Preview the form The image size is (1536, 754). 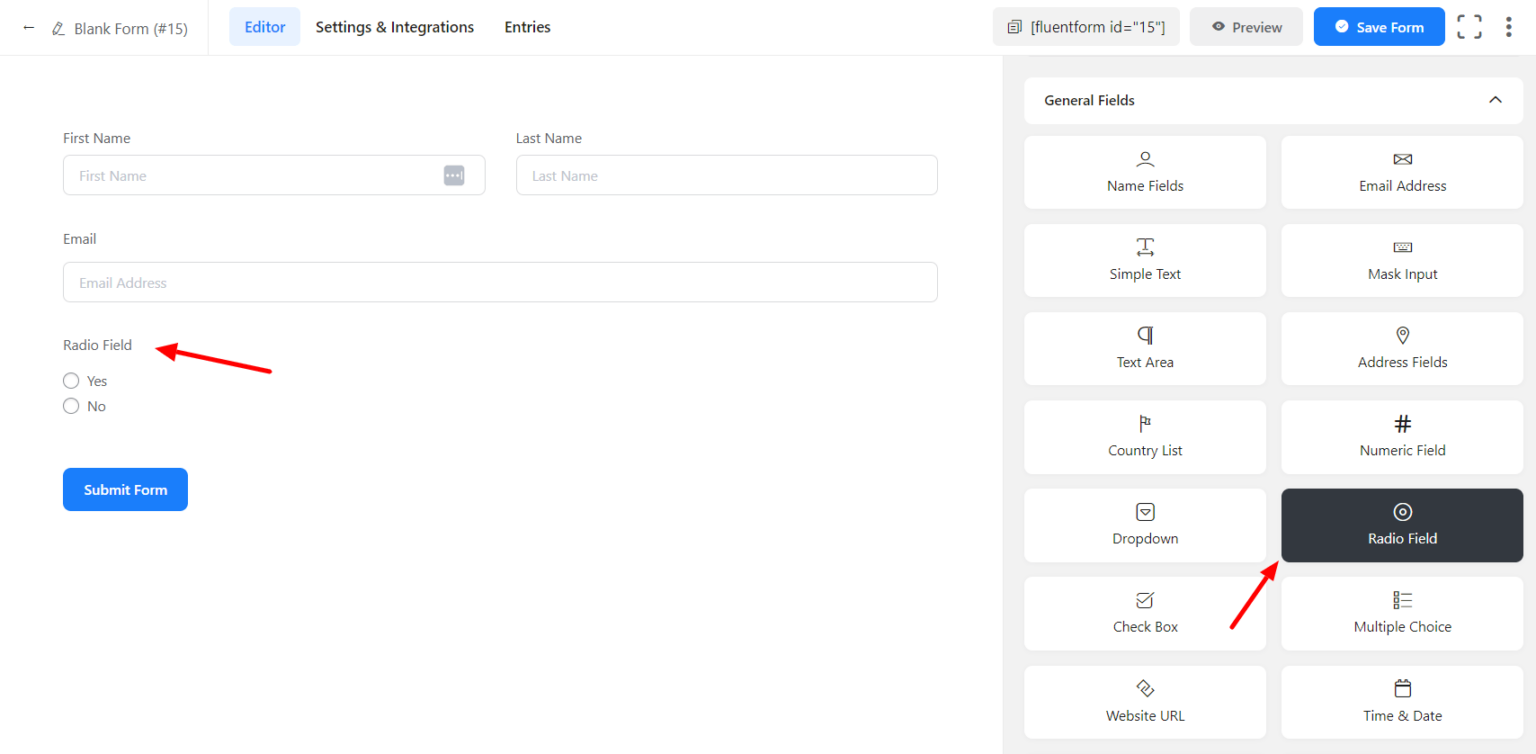pos(1246,27)
